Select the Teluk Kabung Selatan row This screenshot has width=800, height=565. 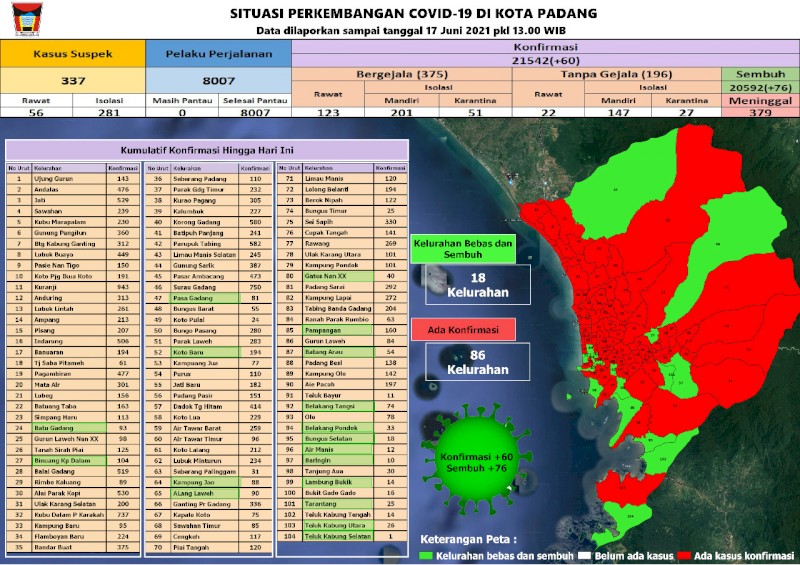pyautogui.click(x=342, y=536)
